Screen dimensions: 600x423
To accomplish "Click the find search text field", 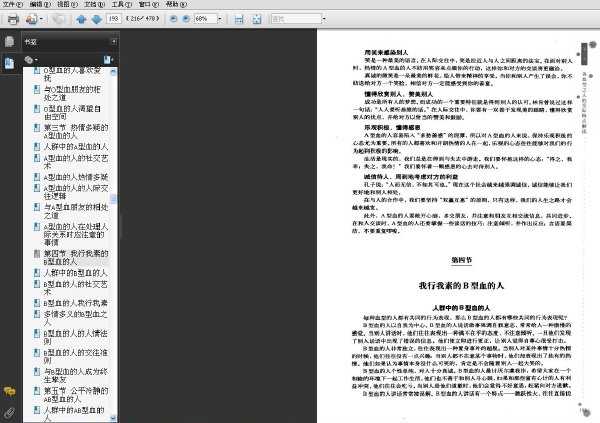I will pyautogui.click(x=296, y=18).
